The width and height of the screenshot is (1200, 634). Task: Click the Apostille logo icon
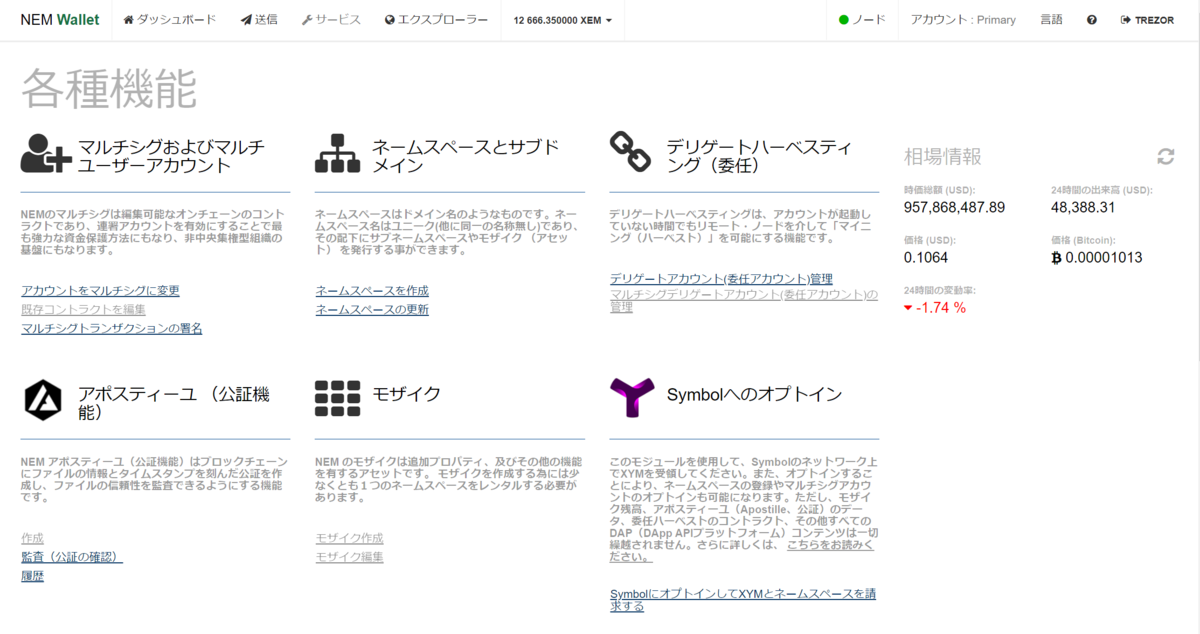tap(43, 398)
